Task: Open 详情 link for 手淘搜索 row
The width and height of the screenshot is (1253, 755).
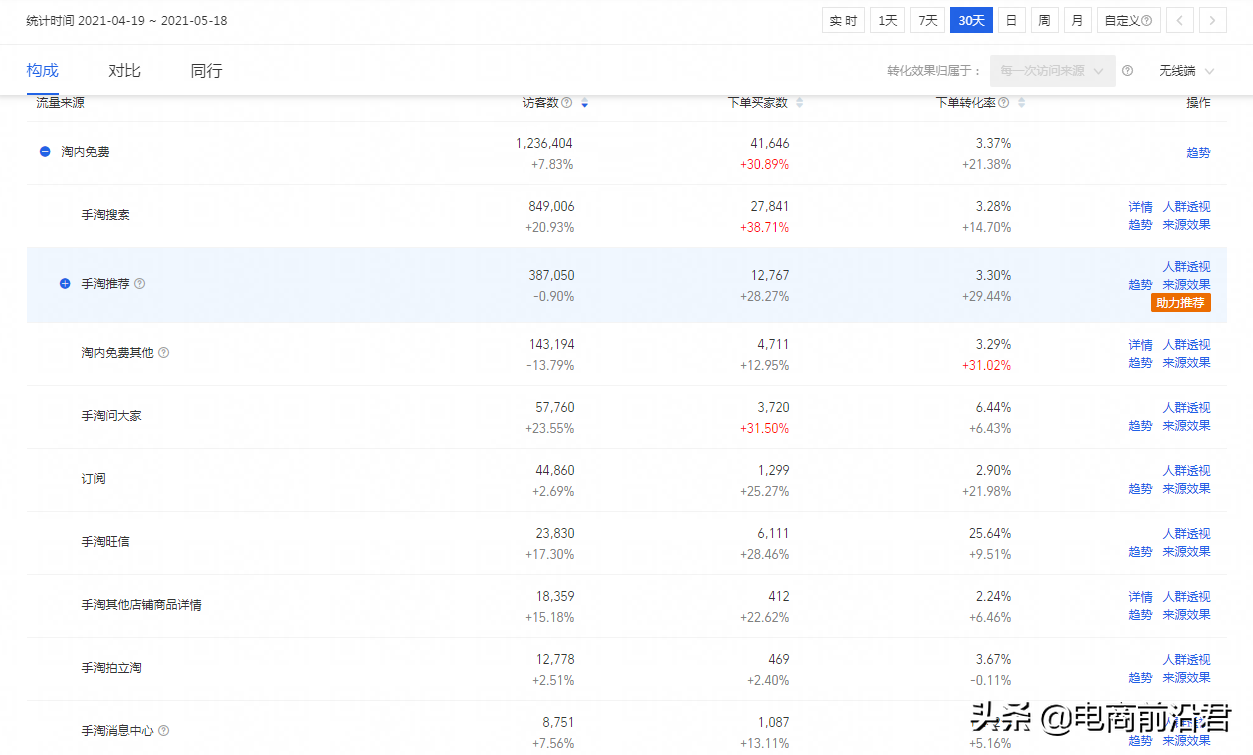Action: [x=1140, y=207]
